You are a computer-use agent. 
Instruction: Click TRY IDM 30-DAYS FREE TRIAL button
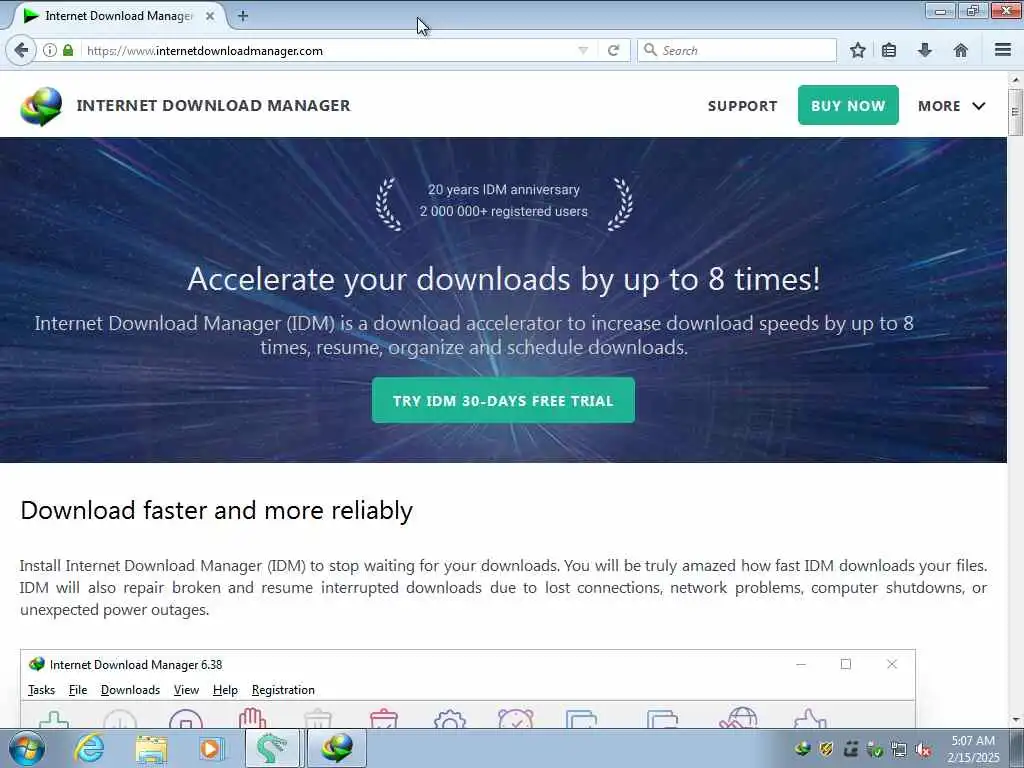click(x=503, y=400)
